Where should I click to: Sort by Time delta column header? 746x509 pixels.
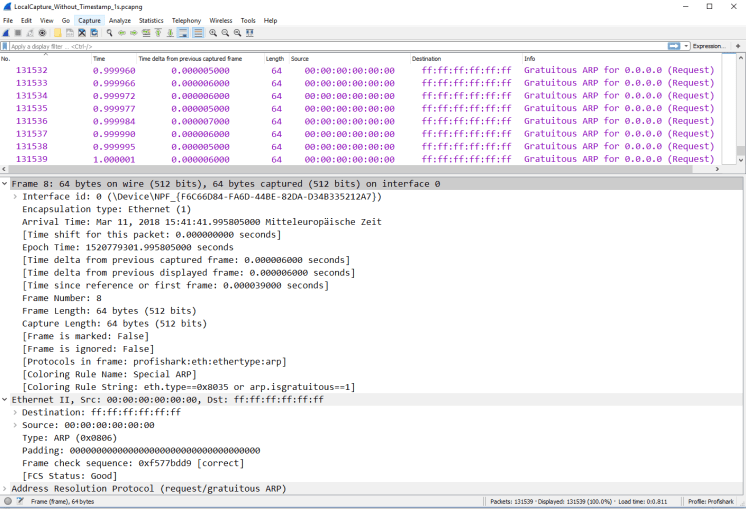(x=200, y=59)
